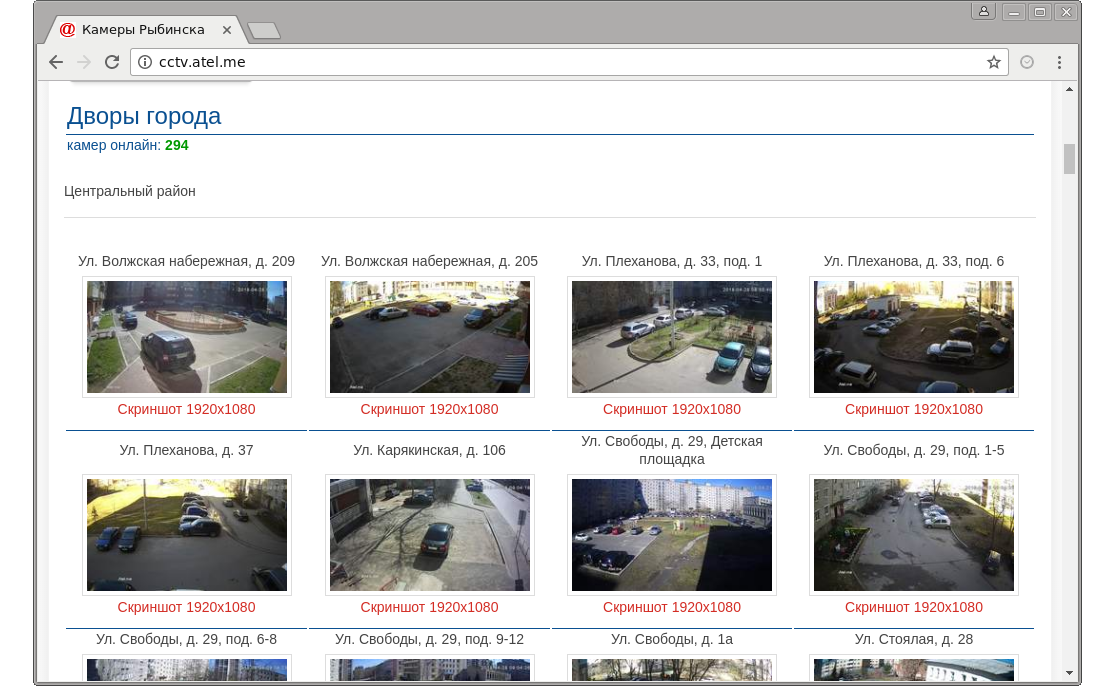The height and width of the screenshot is (686, 1115).
Task: Open the Chrome three-dot menu
Action: [x=1059, y=62]
